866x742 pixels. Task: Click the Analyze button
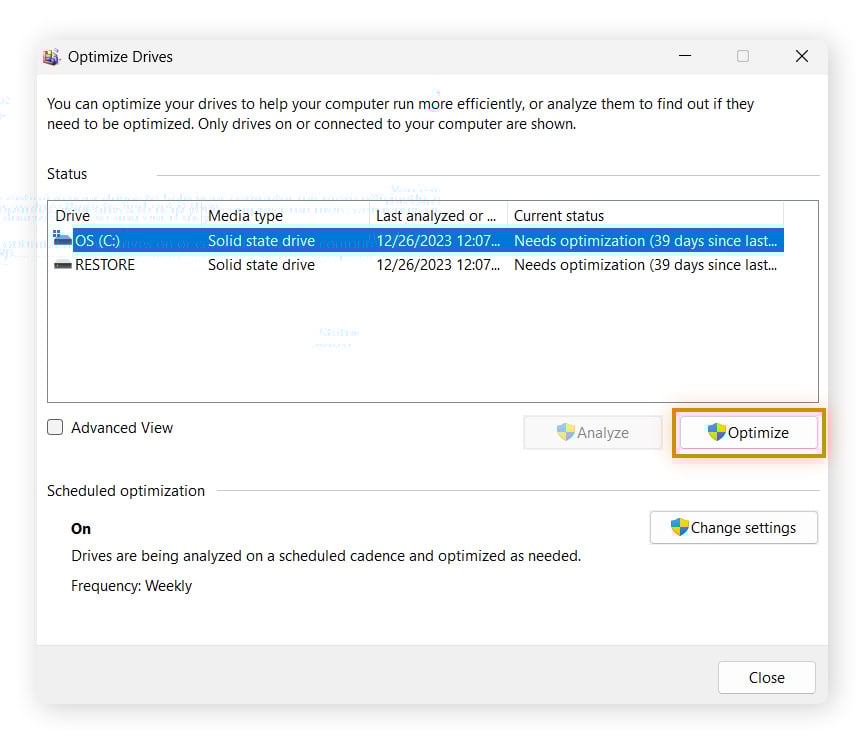pos(592,433)
